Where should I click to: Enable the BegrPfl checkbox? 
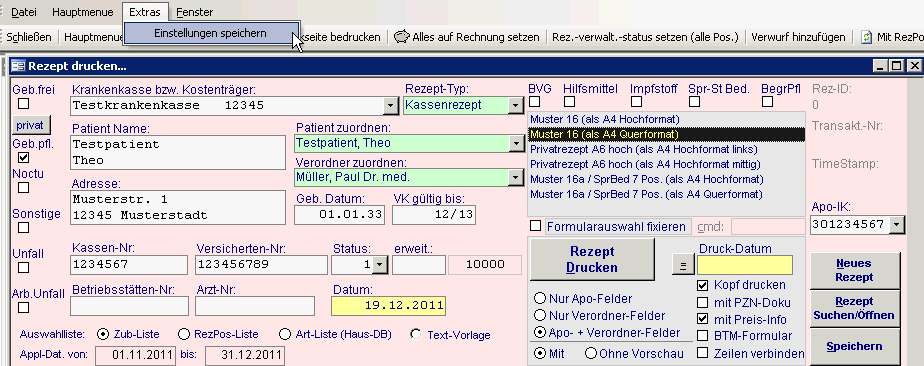[767, 101]
